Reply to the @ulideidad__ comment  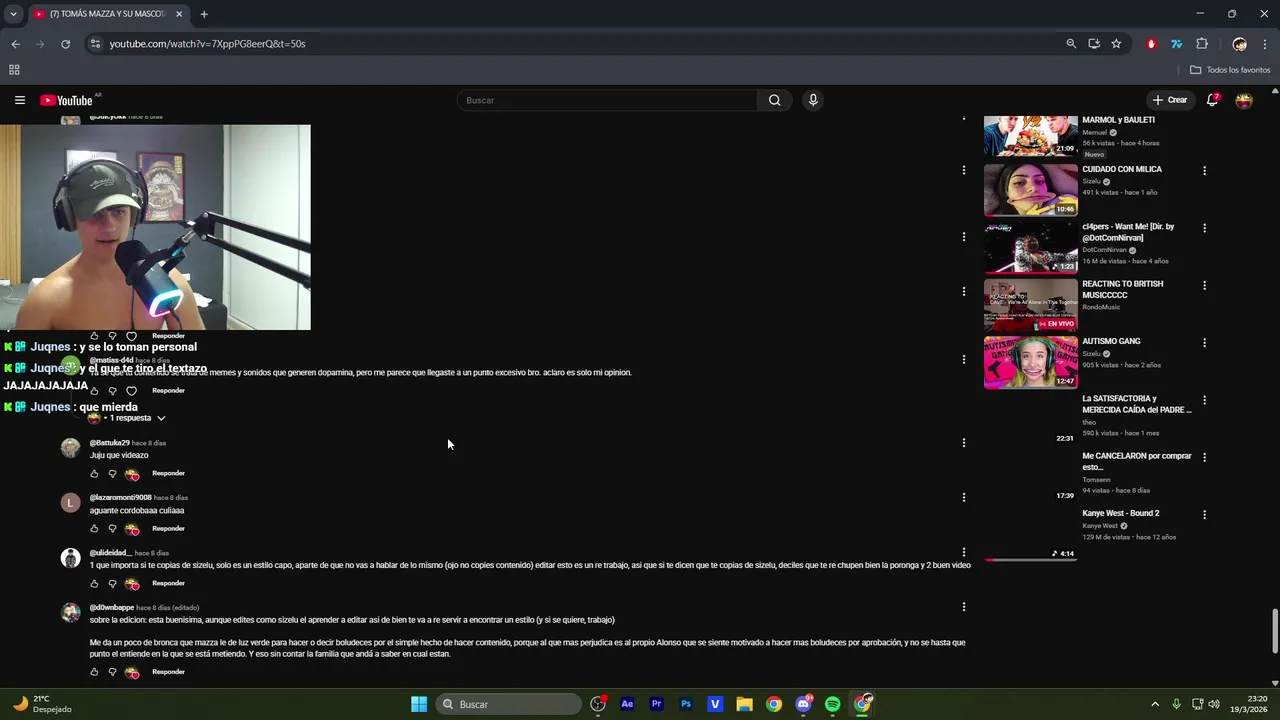point(168,584)
